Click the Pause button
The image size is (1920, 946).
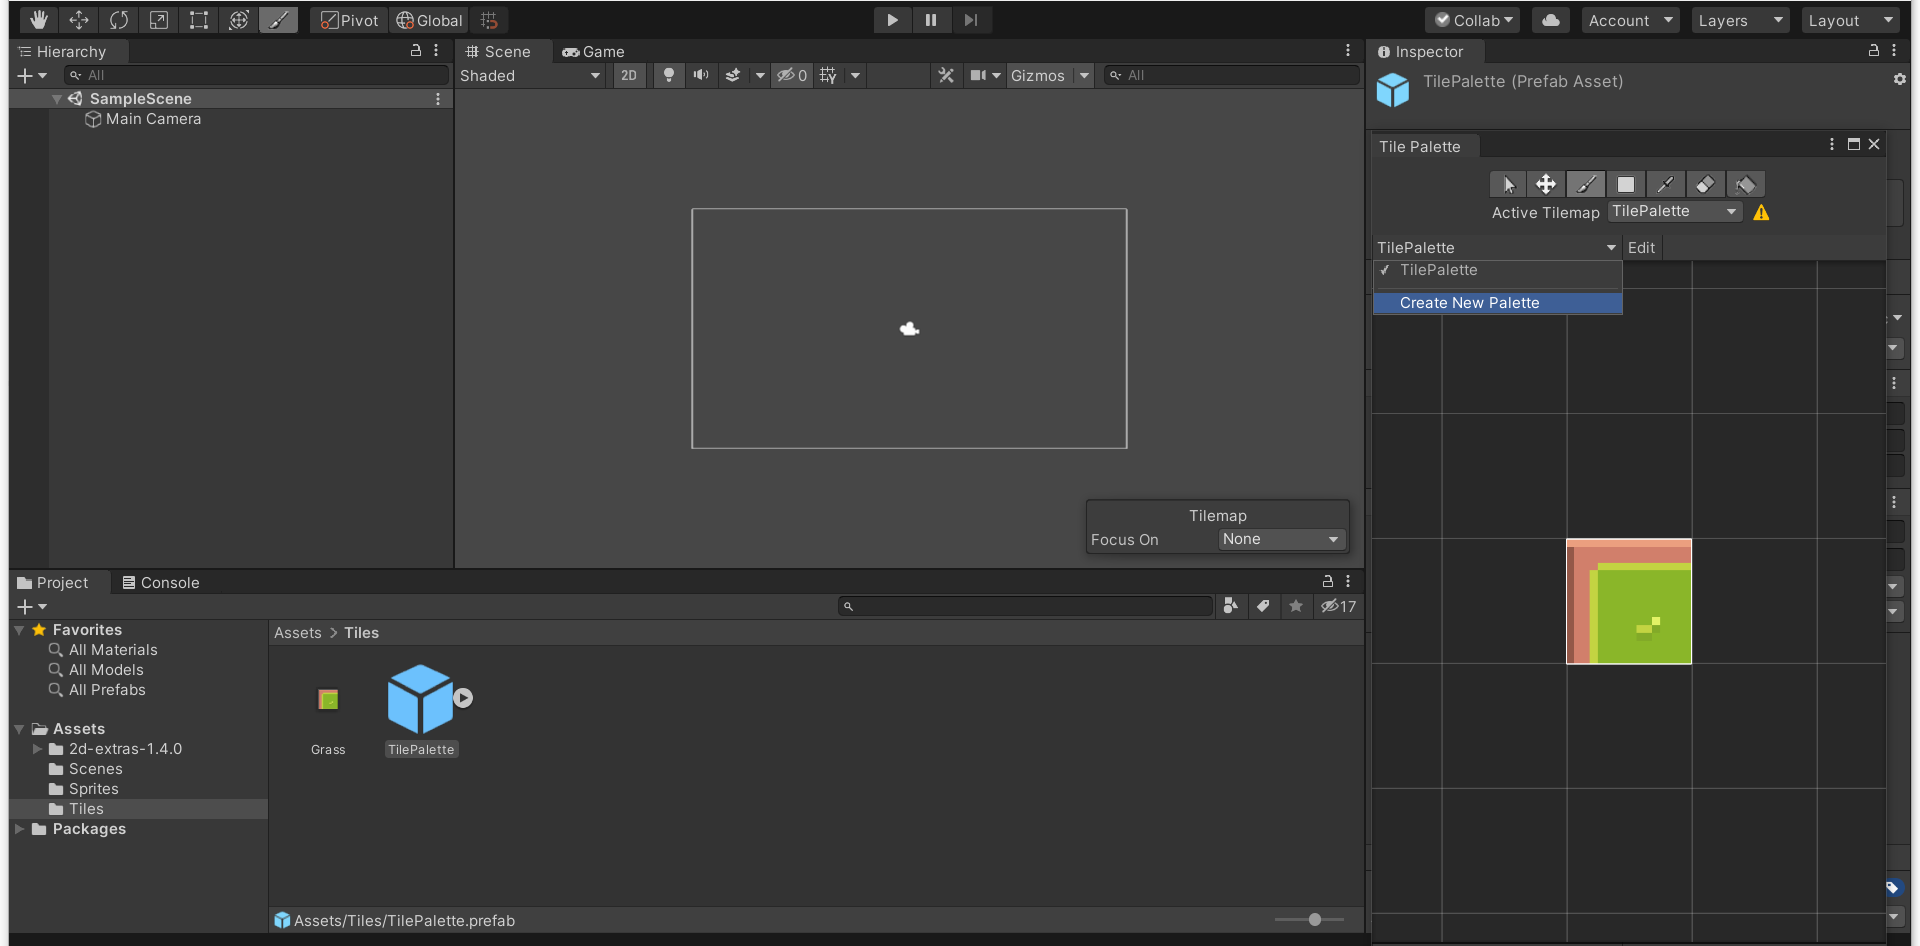click(x=931, y=20)
